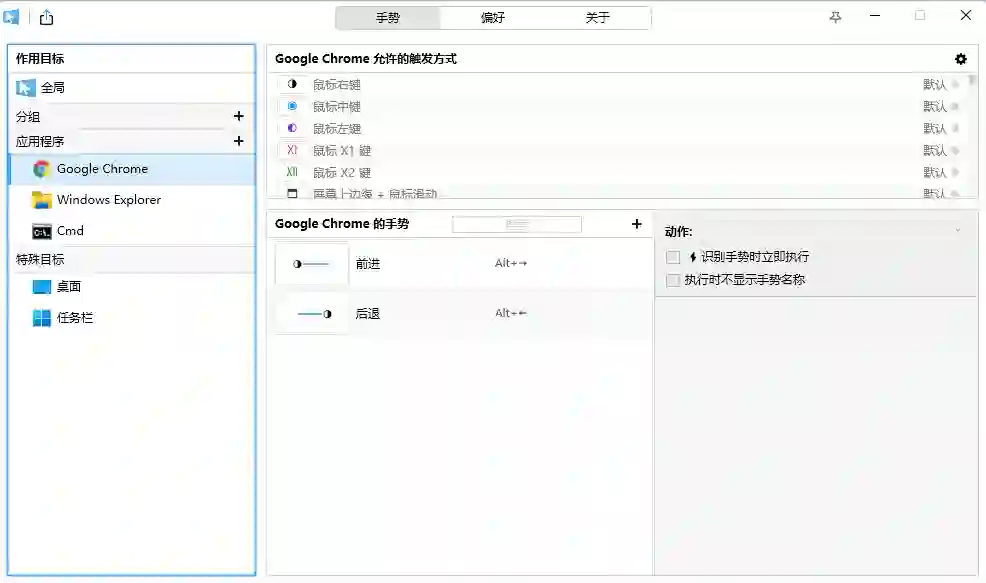Click the 前进 gesture thumbnail
986x583 pixels.
(312, 264)
